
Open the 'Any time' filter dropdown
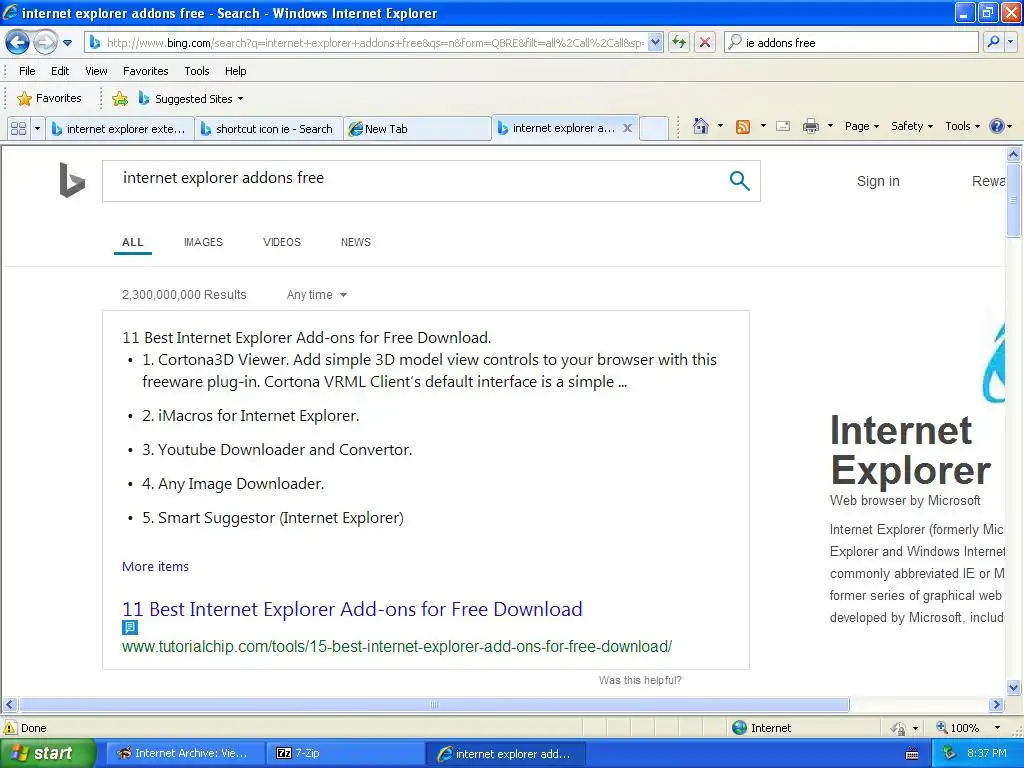point(317,295)
